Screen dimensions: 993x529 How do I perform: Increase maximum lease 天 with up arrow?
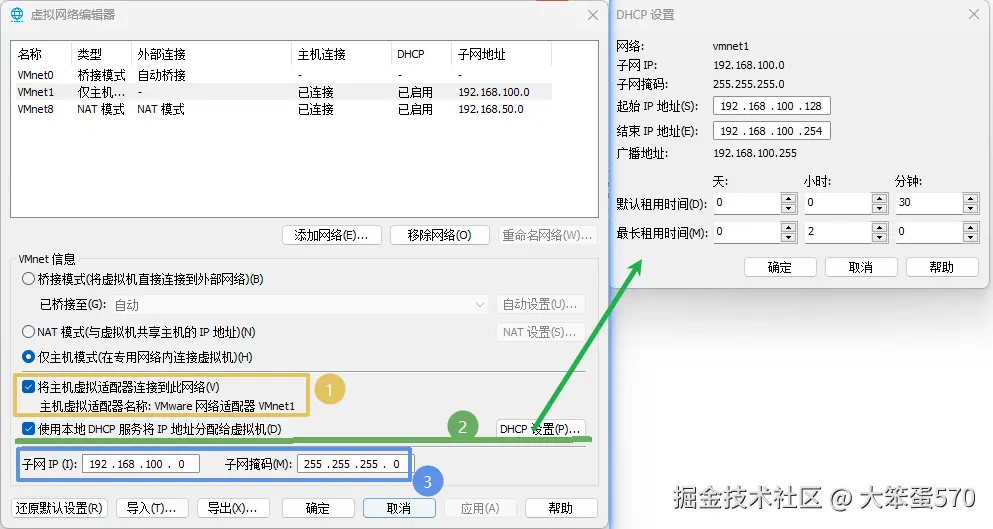point(788,227)
